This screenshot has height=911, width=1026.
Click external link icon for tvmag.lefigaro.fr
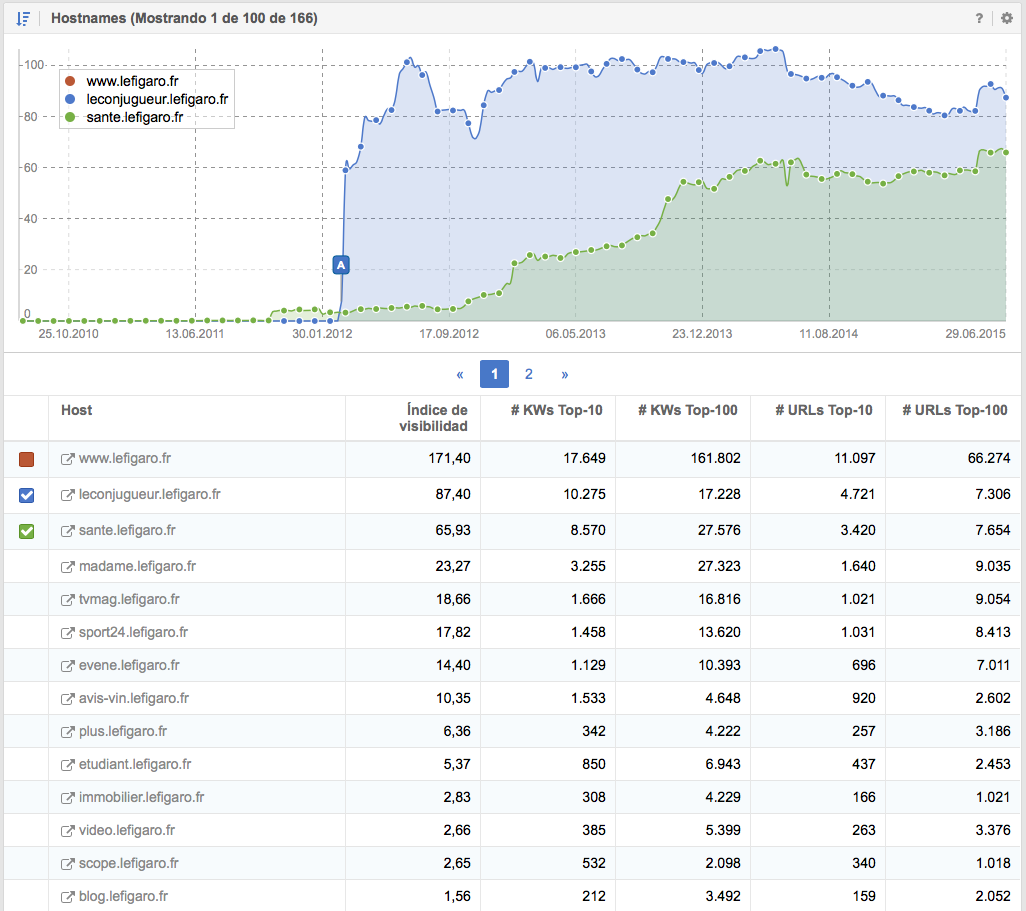(x=68, y=600)
